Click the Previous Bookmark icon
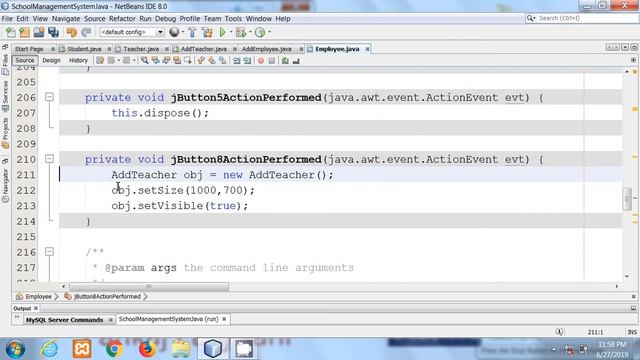The image size is (640, 360). (x=201, y=60)
